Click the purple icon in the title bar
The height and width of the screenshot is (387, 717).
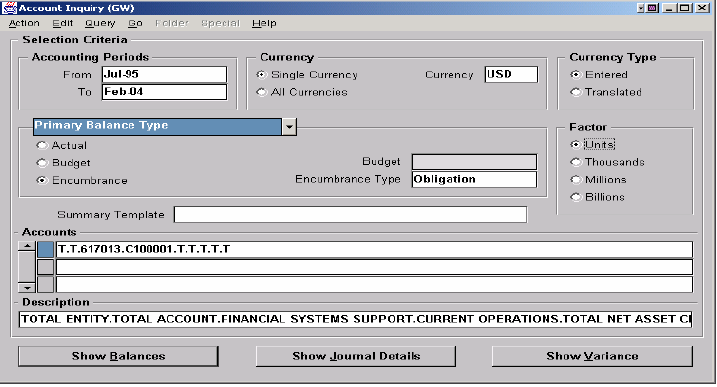point(653,8)
